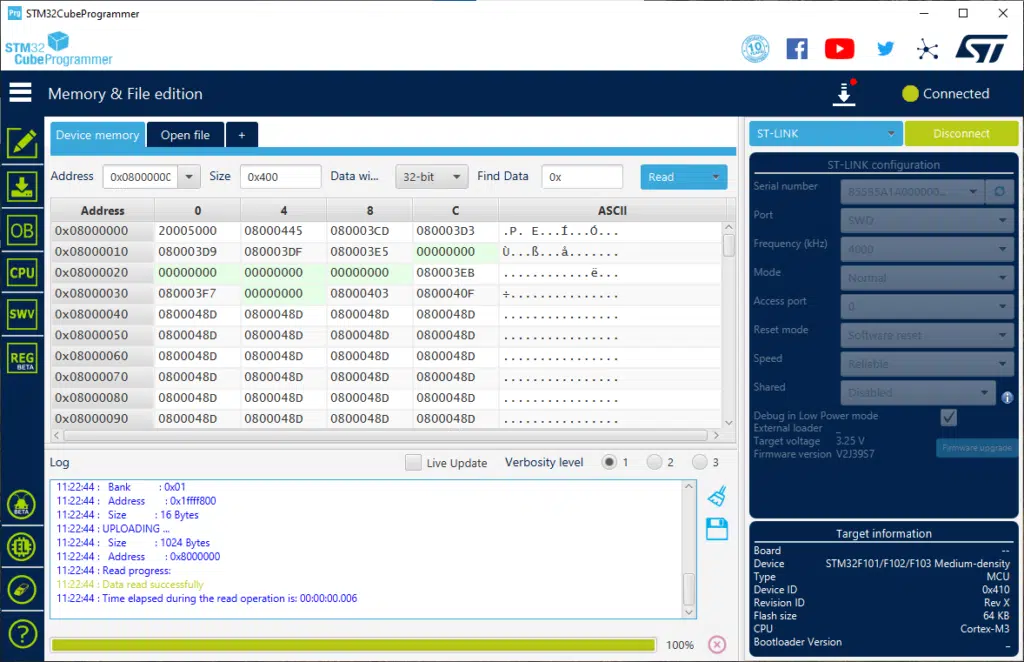Click the Firmware upgrade button
Image resolution: width=1024 pixels, height=662 pixels.
[x=977, y=448]
